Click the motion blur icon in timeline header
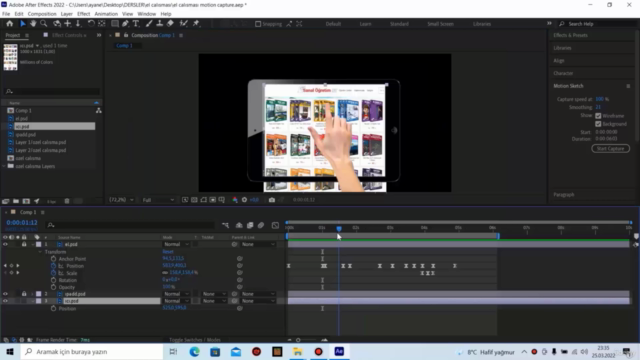640x360 pixels. pyautogui.click(x=261, y=225)
